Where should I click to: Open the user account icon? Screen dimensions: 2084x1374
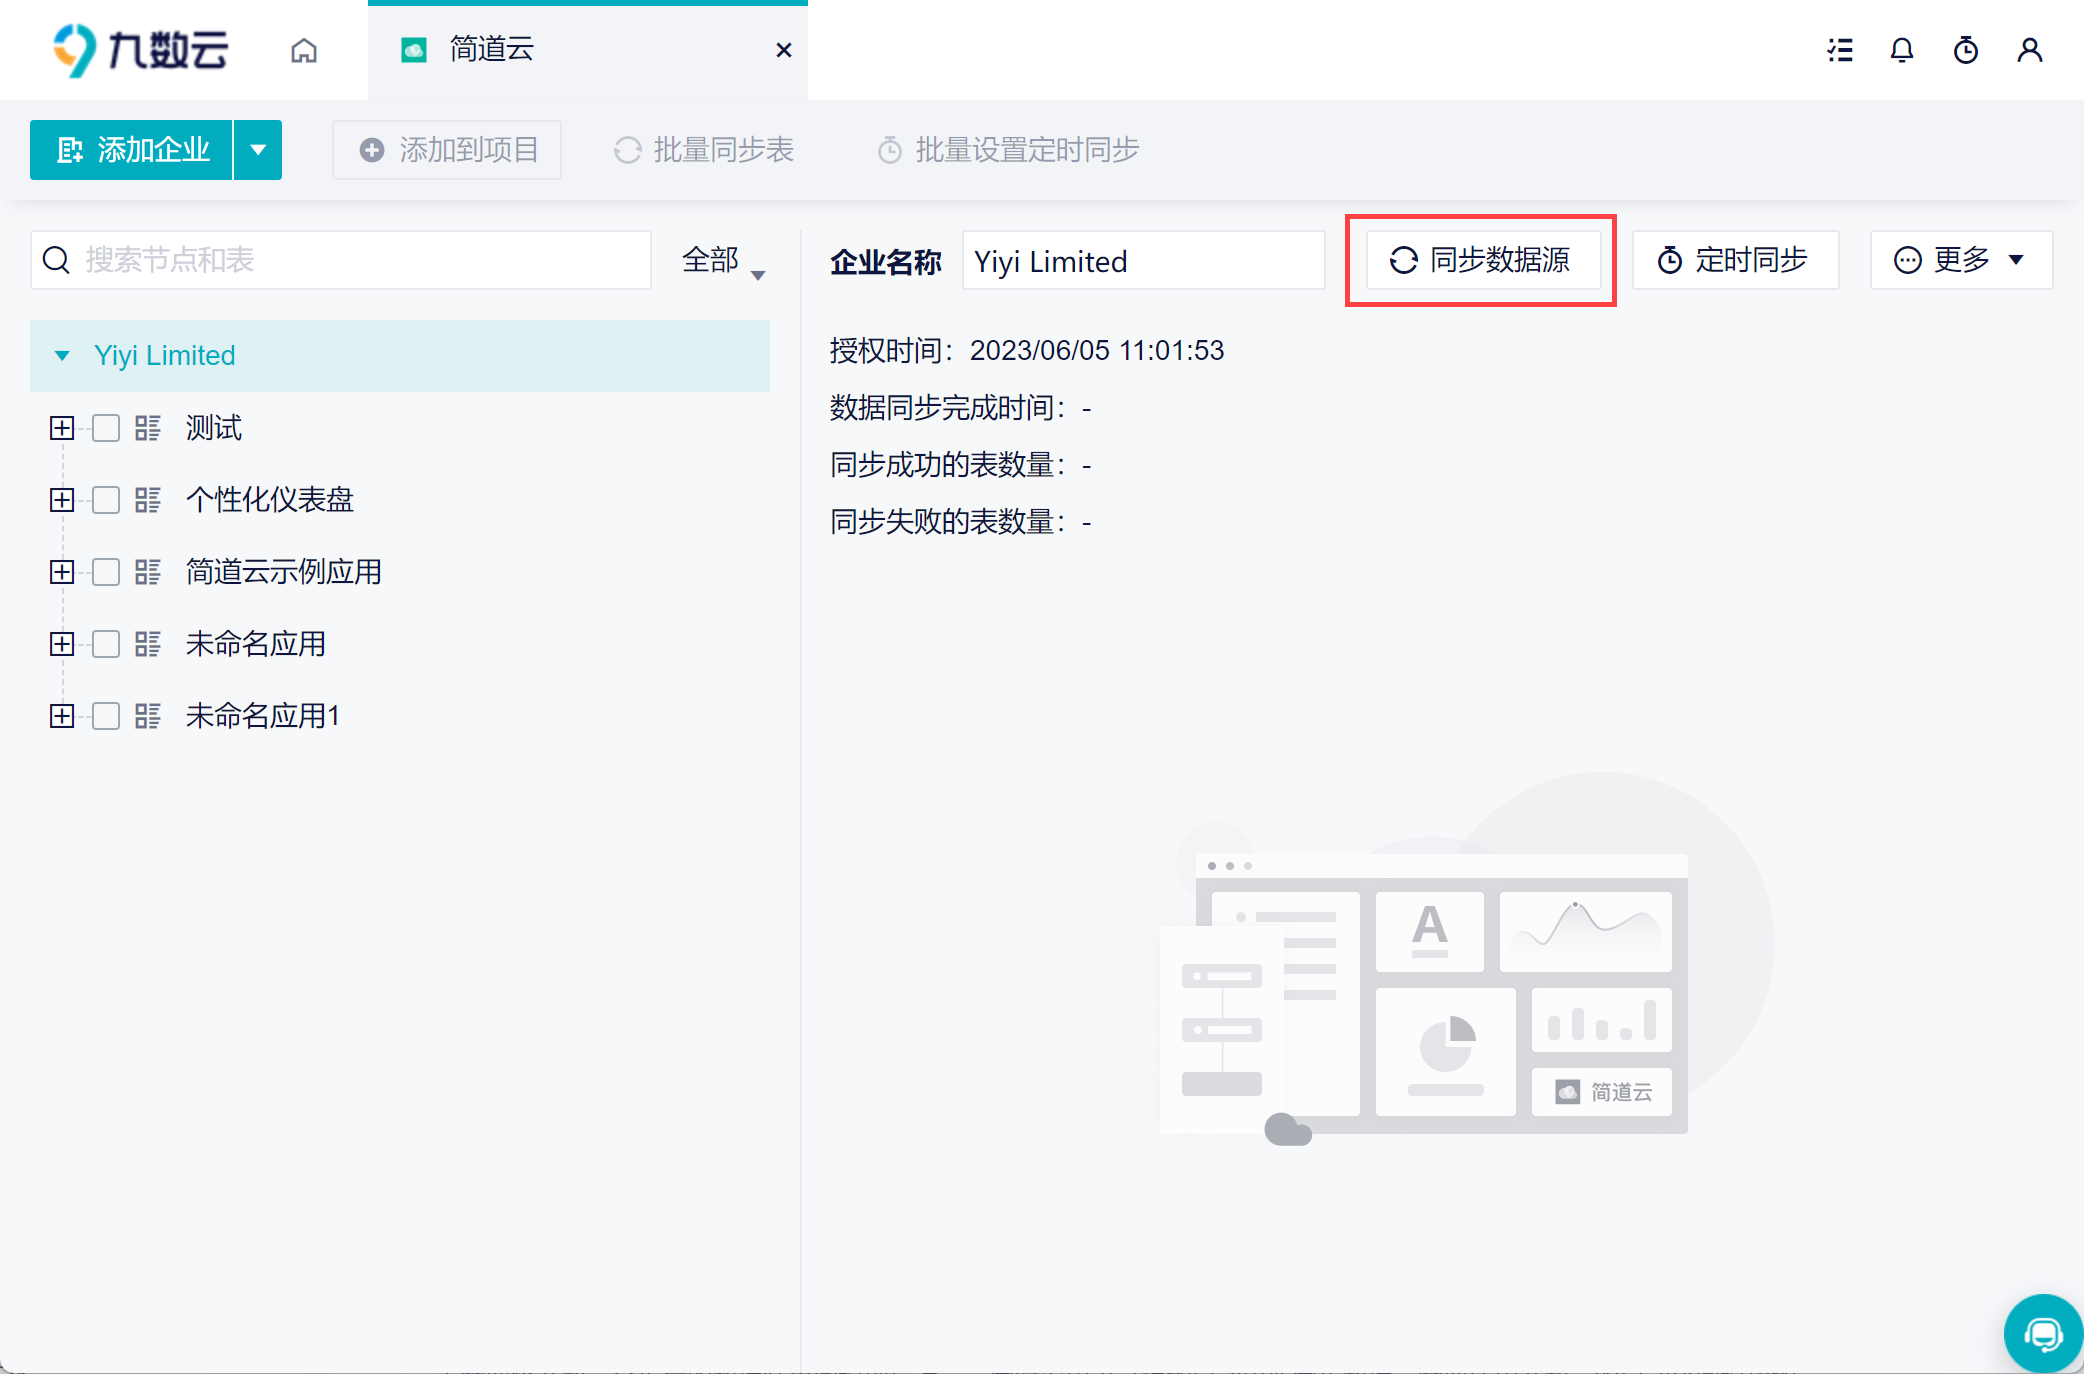2029,50
